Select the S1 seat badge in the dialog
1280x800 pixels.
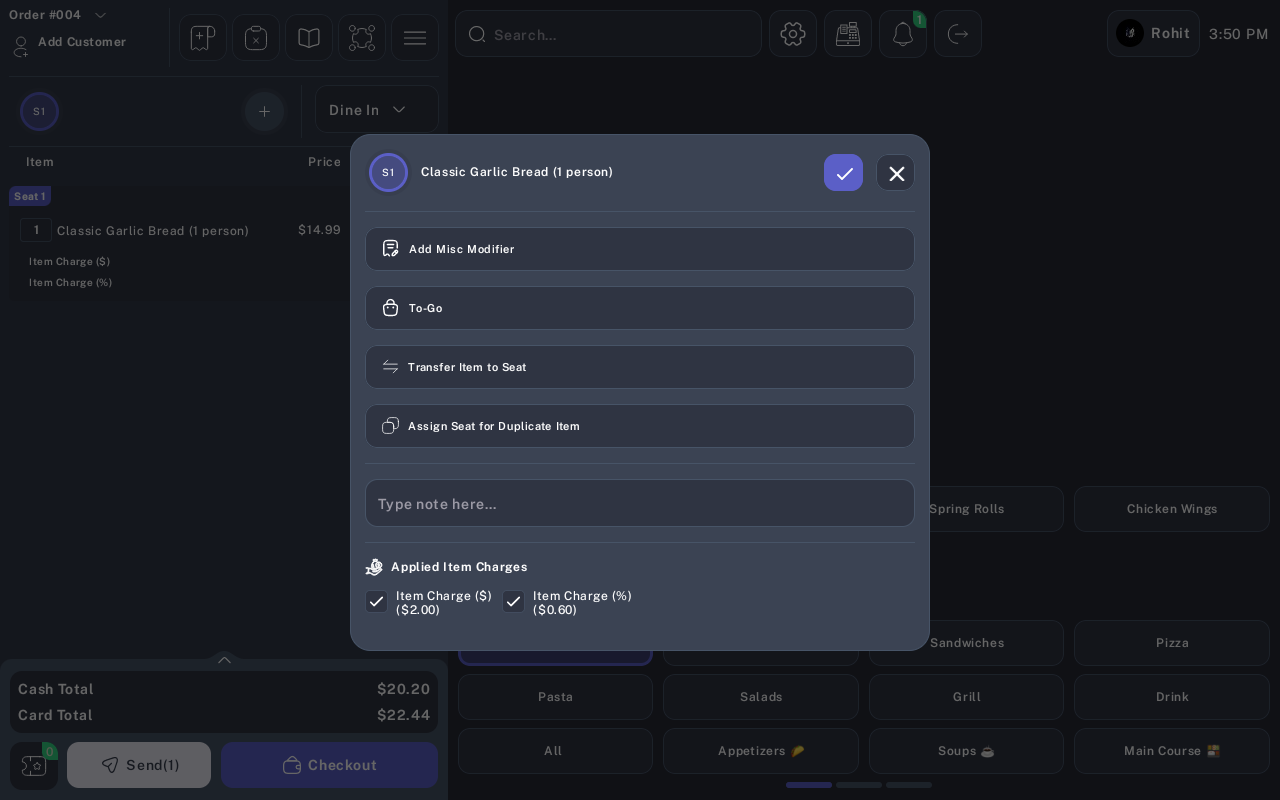pyautogui.click(x=388, y=172)
